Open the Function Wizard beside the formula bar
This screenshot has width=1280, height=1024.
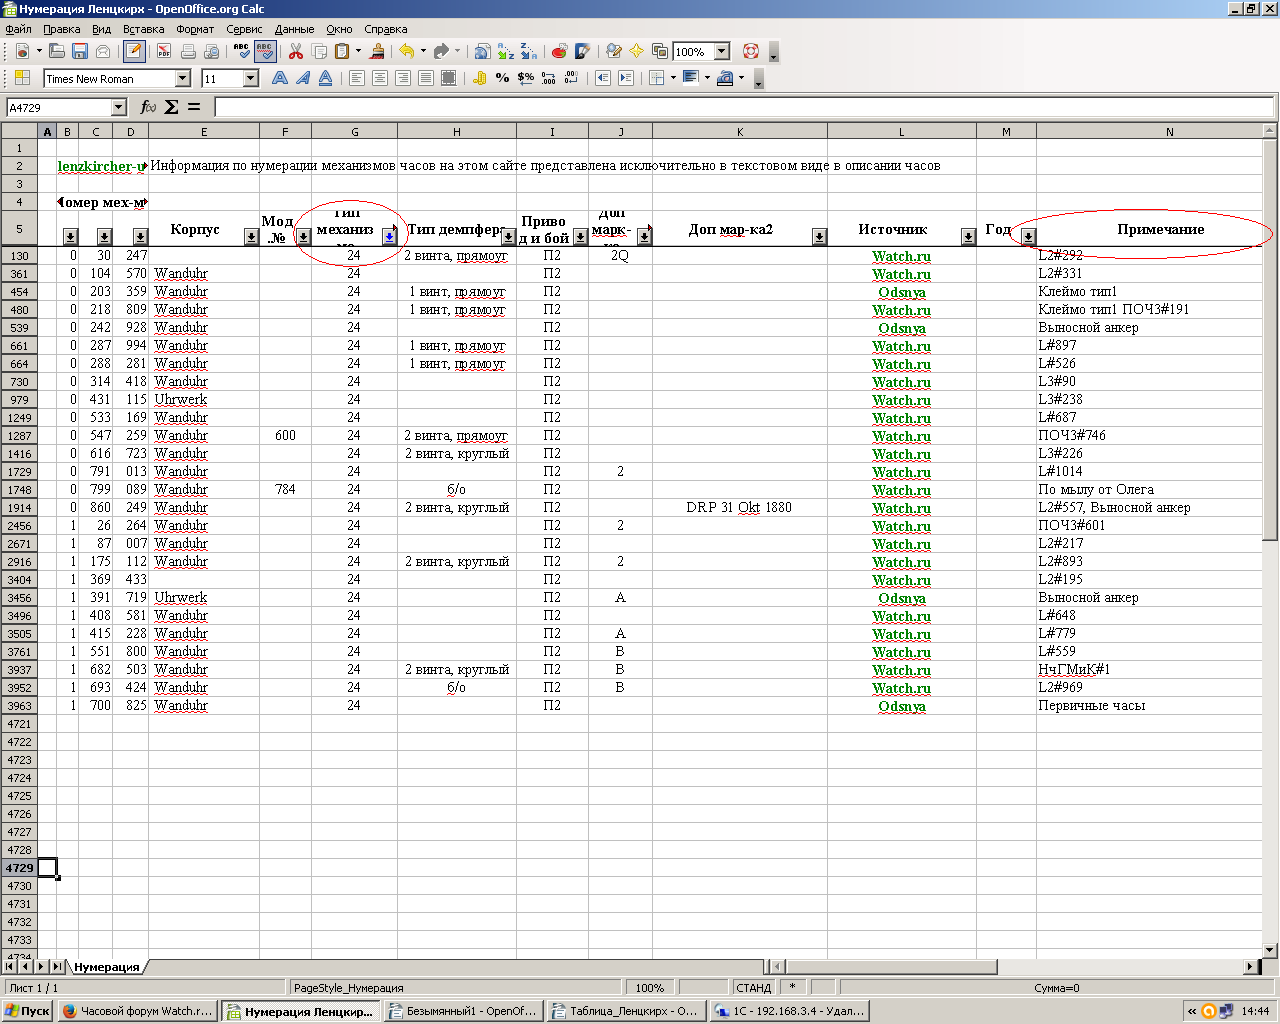coord(148,107)
